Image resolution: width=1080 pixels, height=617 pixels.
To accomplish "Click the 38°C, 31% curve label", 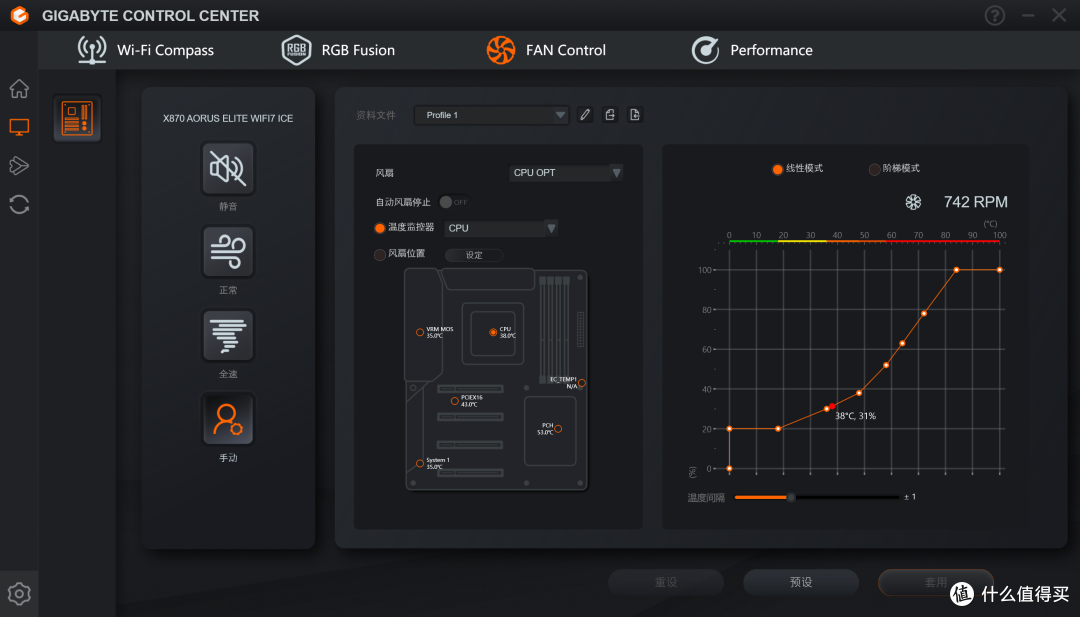I will pos(855,416).
